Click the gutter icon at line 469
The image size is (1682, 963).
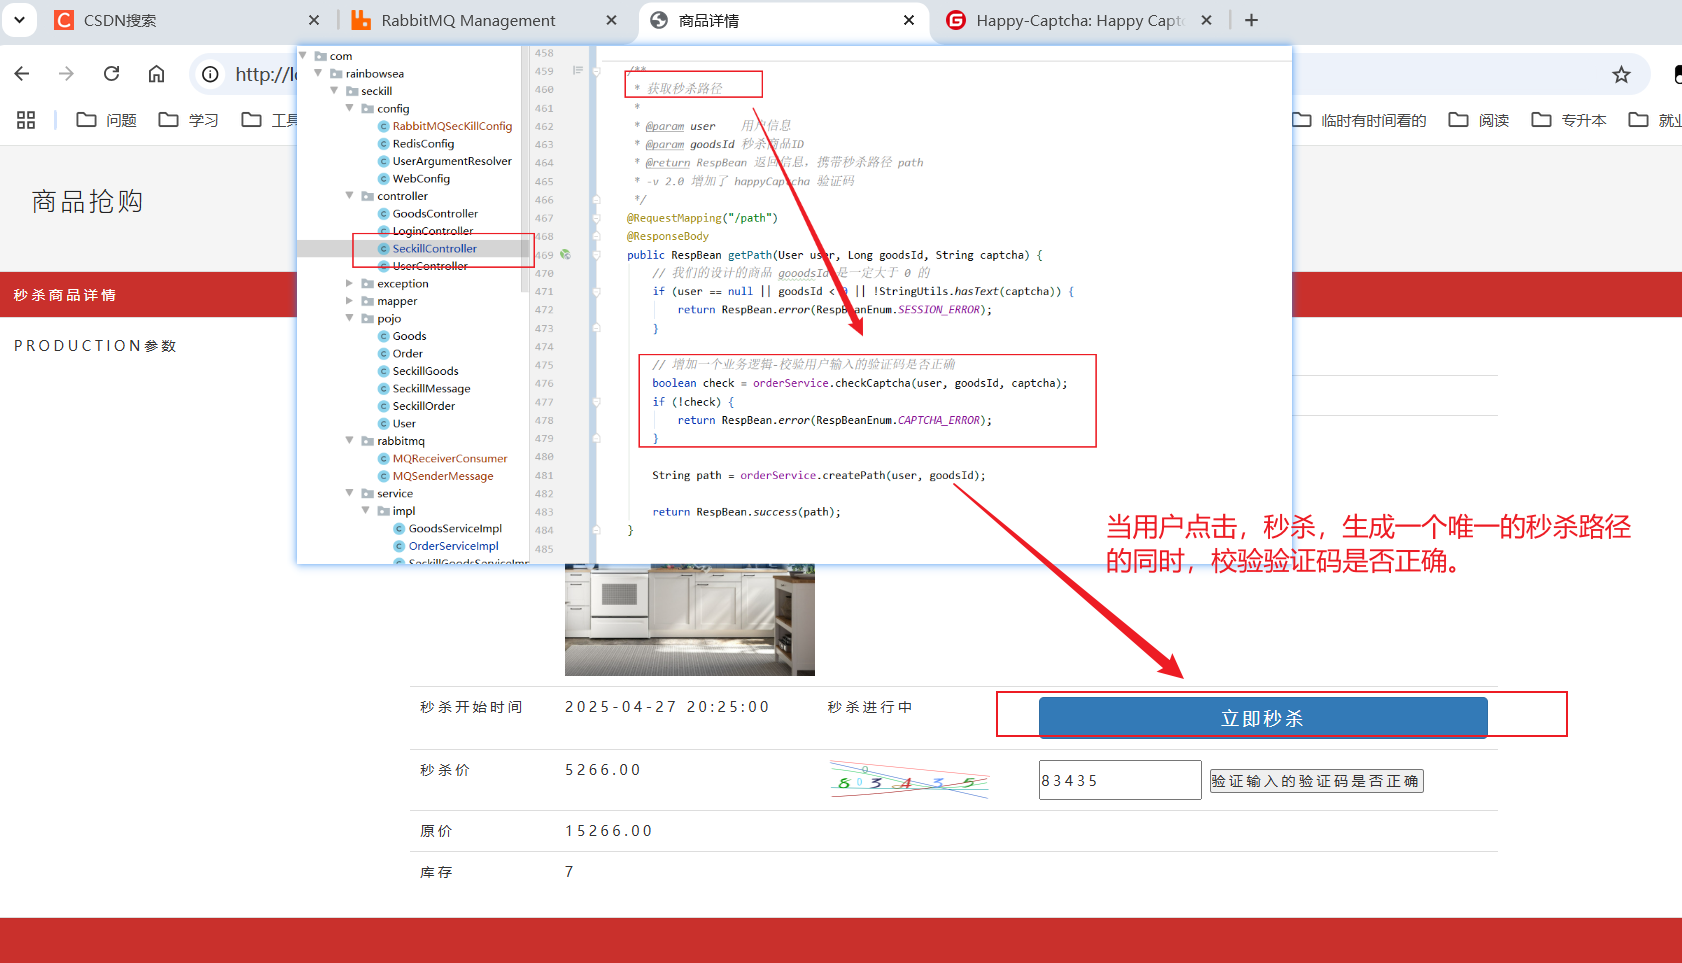click(565, 255)
